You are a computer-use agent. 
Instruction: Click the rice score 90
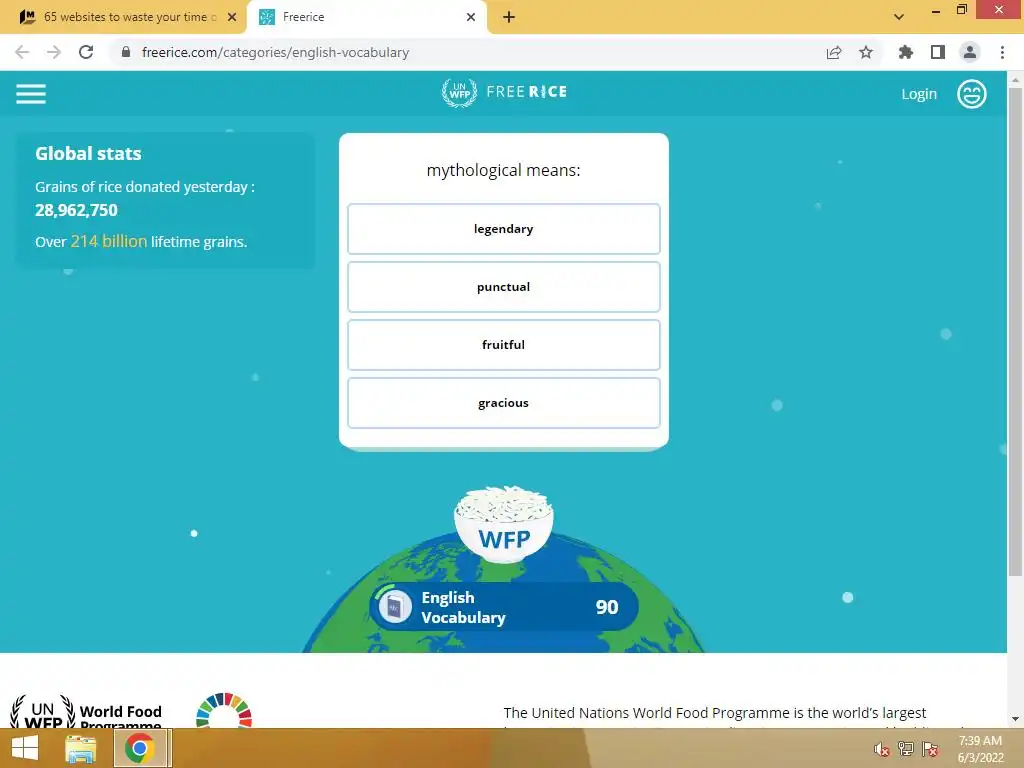pos(607,607)
